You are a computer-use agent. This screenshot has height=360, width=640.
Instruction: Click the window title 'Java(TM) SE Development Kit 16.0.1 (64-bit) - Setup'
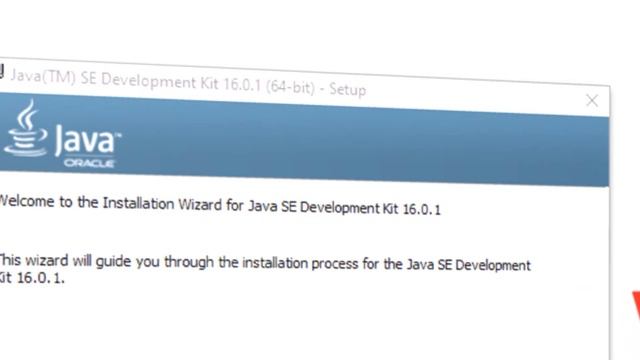coord(188,82)
